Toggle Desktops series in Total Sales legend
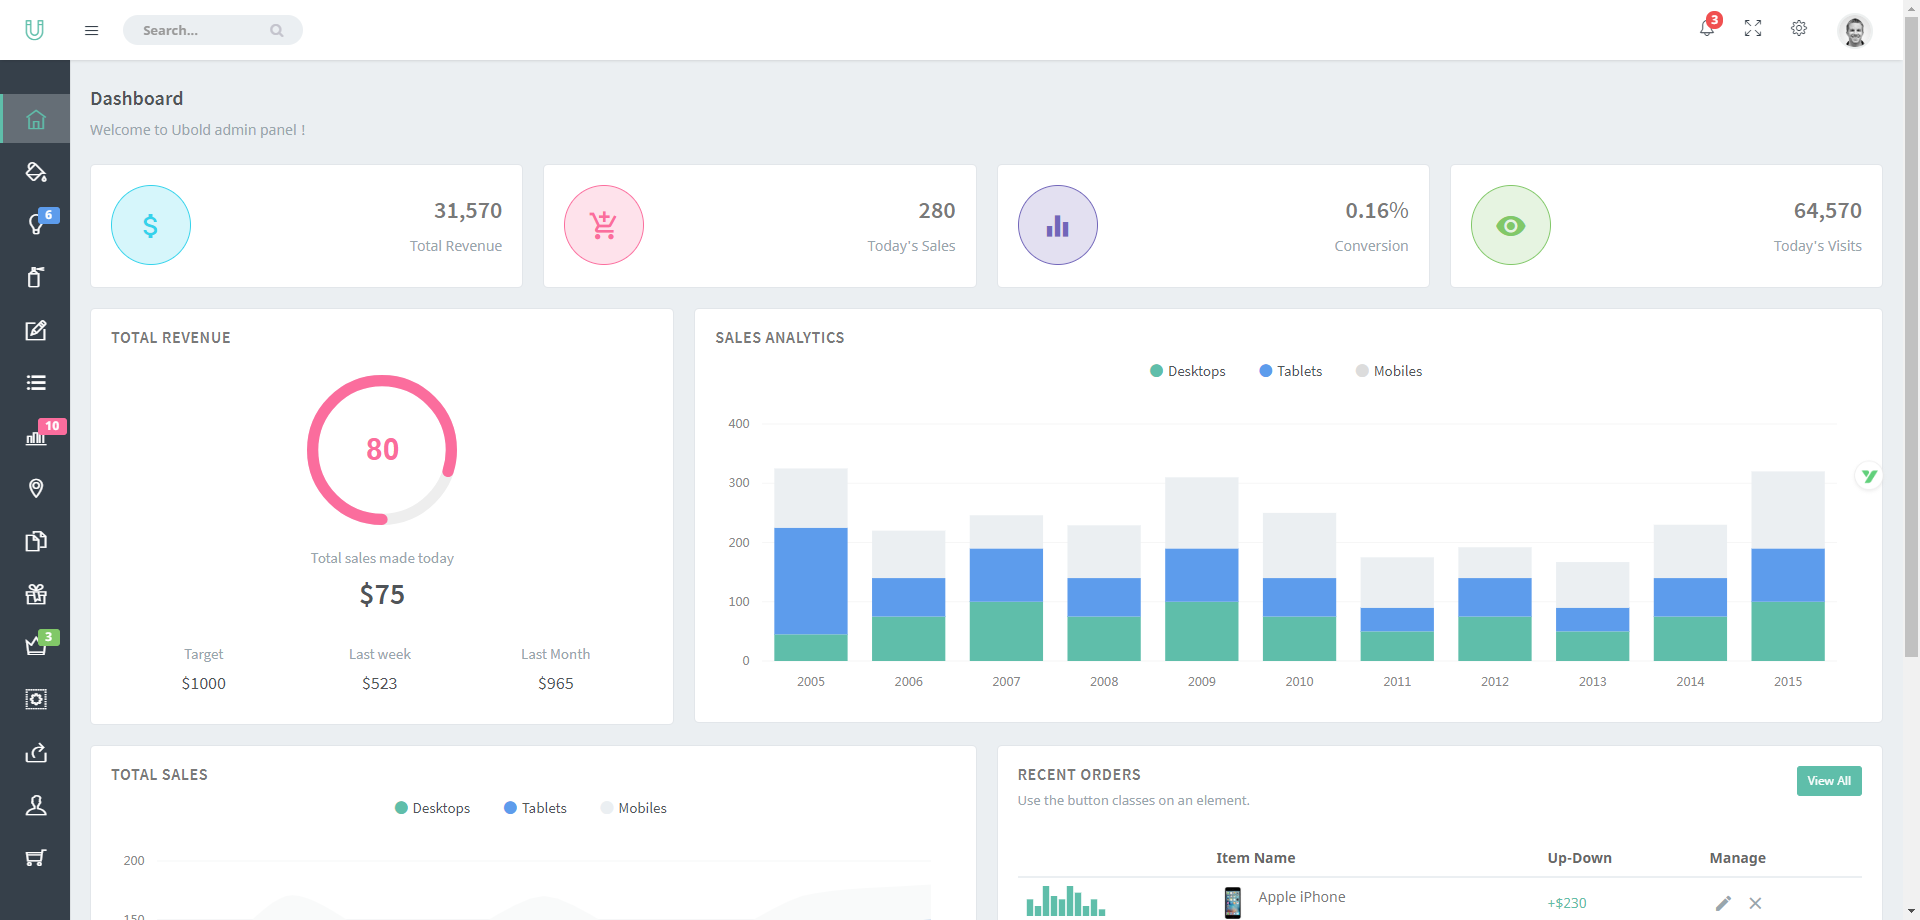 click(x=432, y=808)
